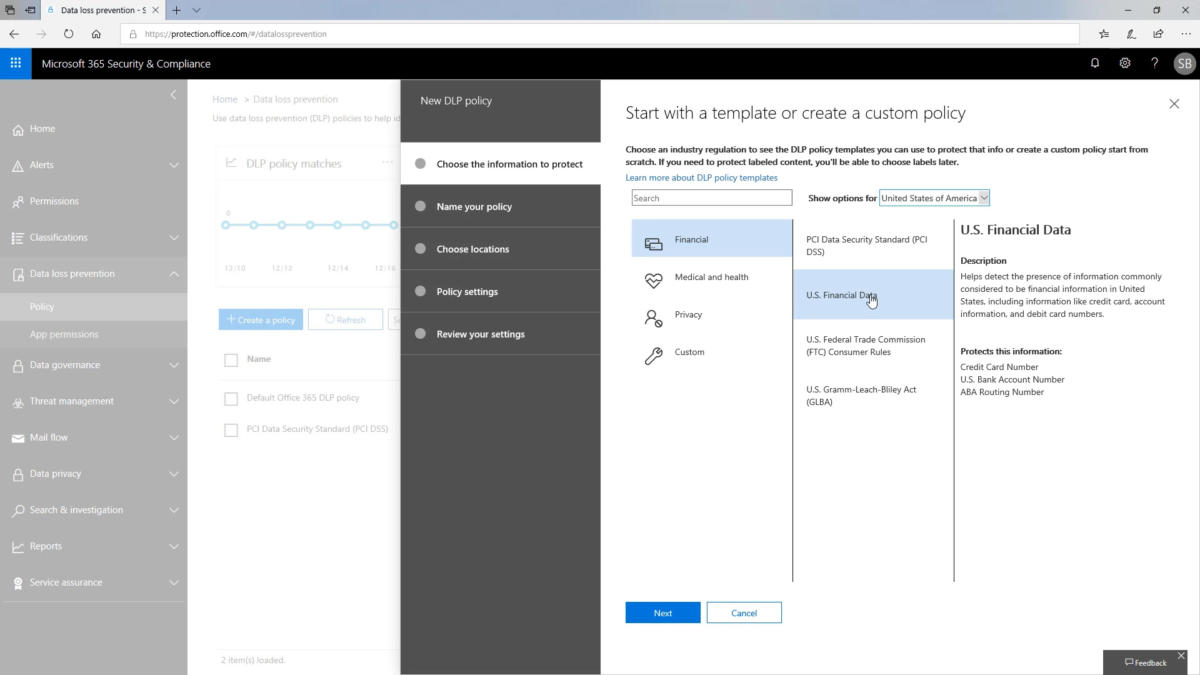1200x675 pixels.
Task: Check the PCI Data Security Standard policy
Action: [231, 430]
